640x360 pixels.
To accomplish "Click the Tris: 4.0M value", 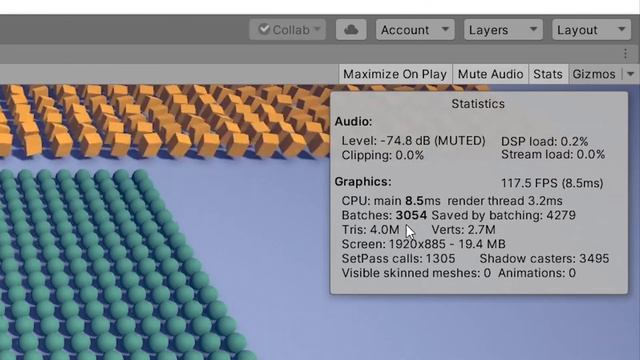I will (x=370, y=230).
